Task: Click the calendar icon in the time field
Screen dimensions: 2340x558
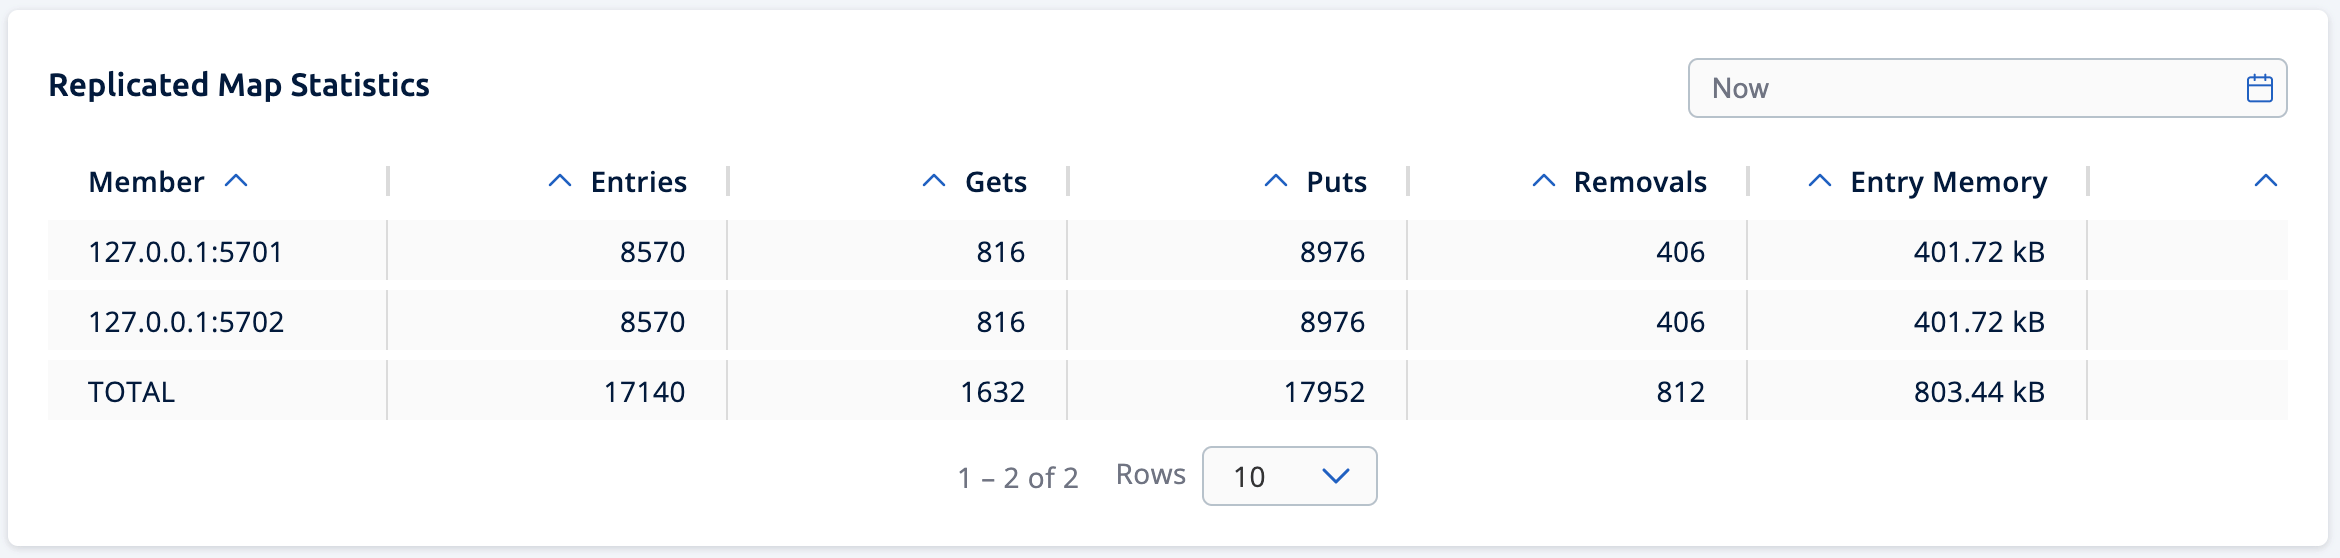Action: pyautogui.click(x=2259, y=88)
